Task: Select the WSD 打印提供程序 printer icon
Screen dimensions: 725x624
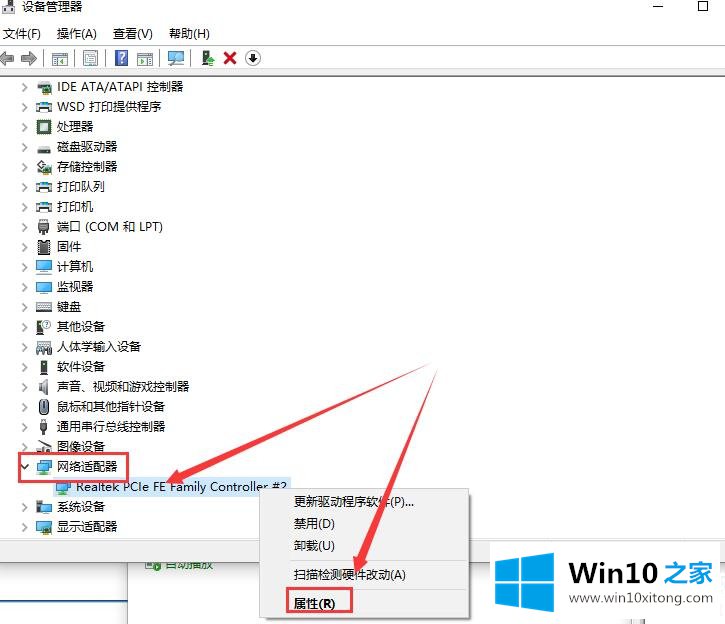Action: [x=44, y=107]
